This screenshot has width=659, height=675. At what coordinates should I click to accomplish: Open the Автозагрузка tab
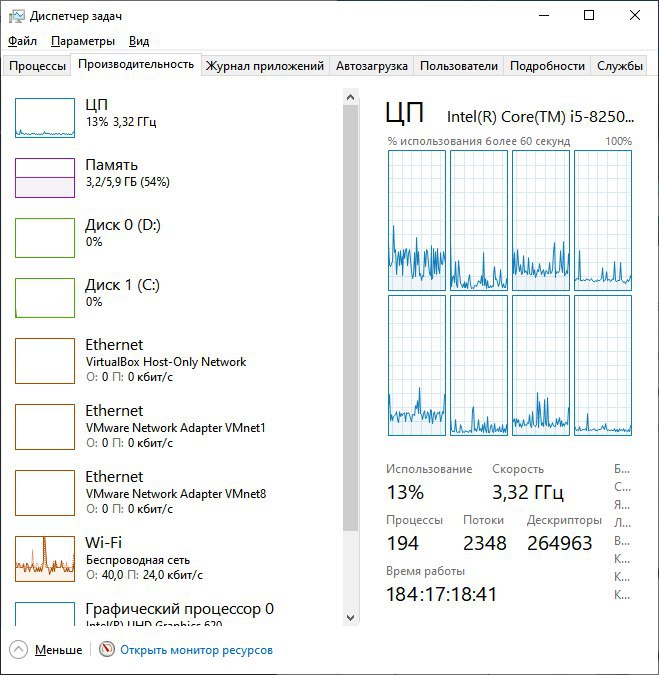pos(371,66)
